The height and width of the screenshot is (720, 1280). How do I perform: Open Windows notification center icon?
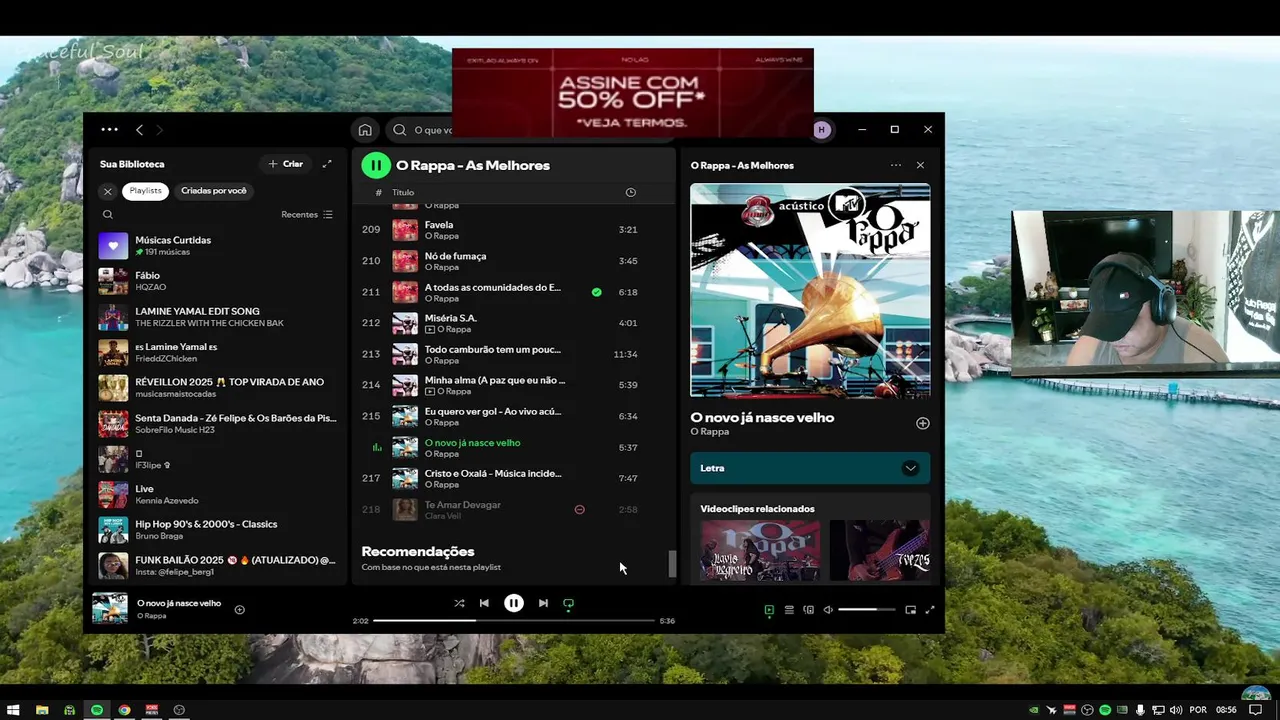[x=1256, y=710]
